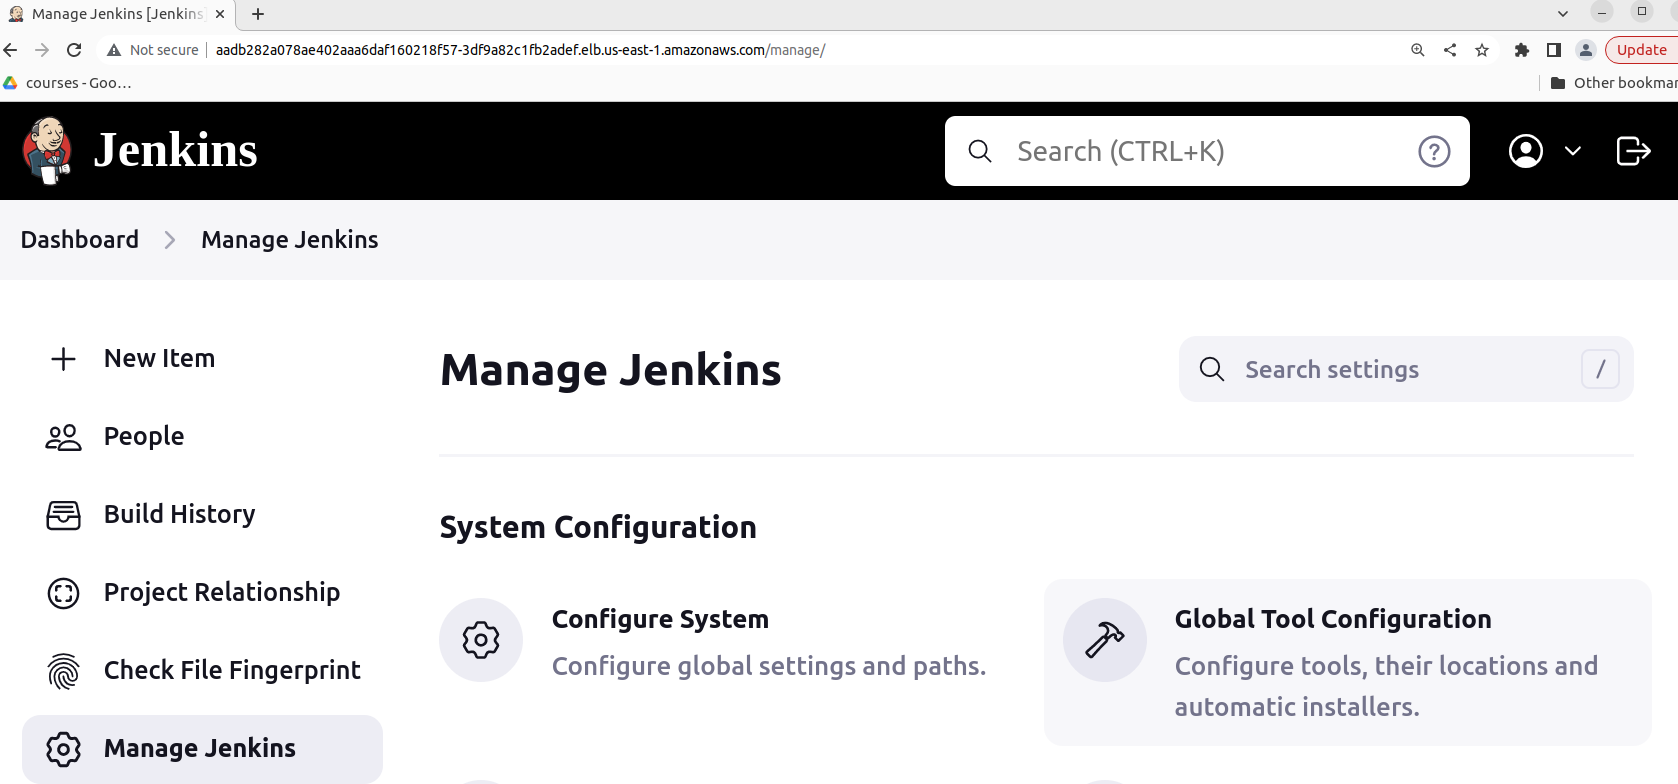Screen dimensions: 1678x784
Task: Open search help question mark icon
Action: click(x=1434, y=151)
